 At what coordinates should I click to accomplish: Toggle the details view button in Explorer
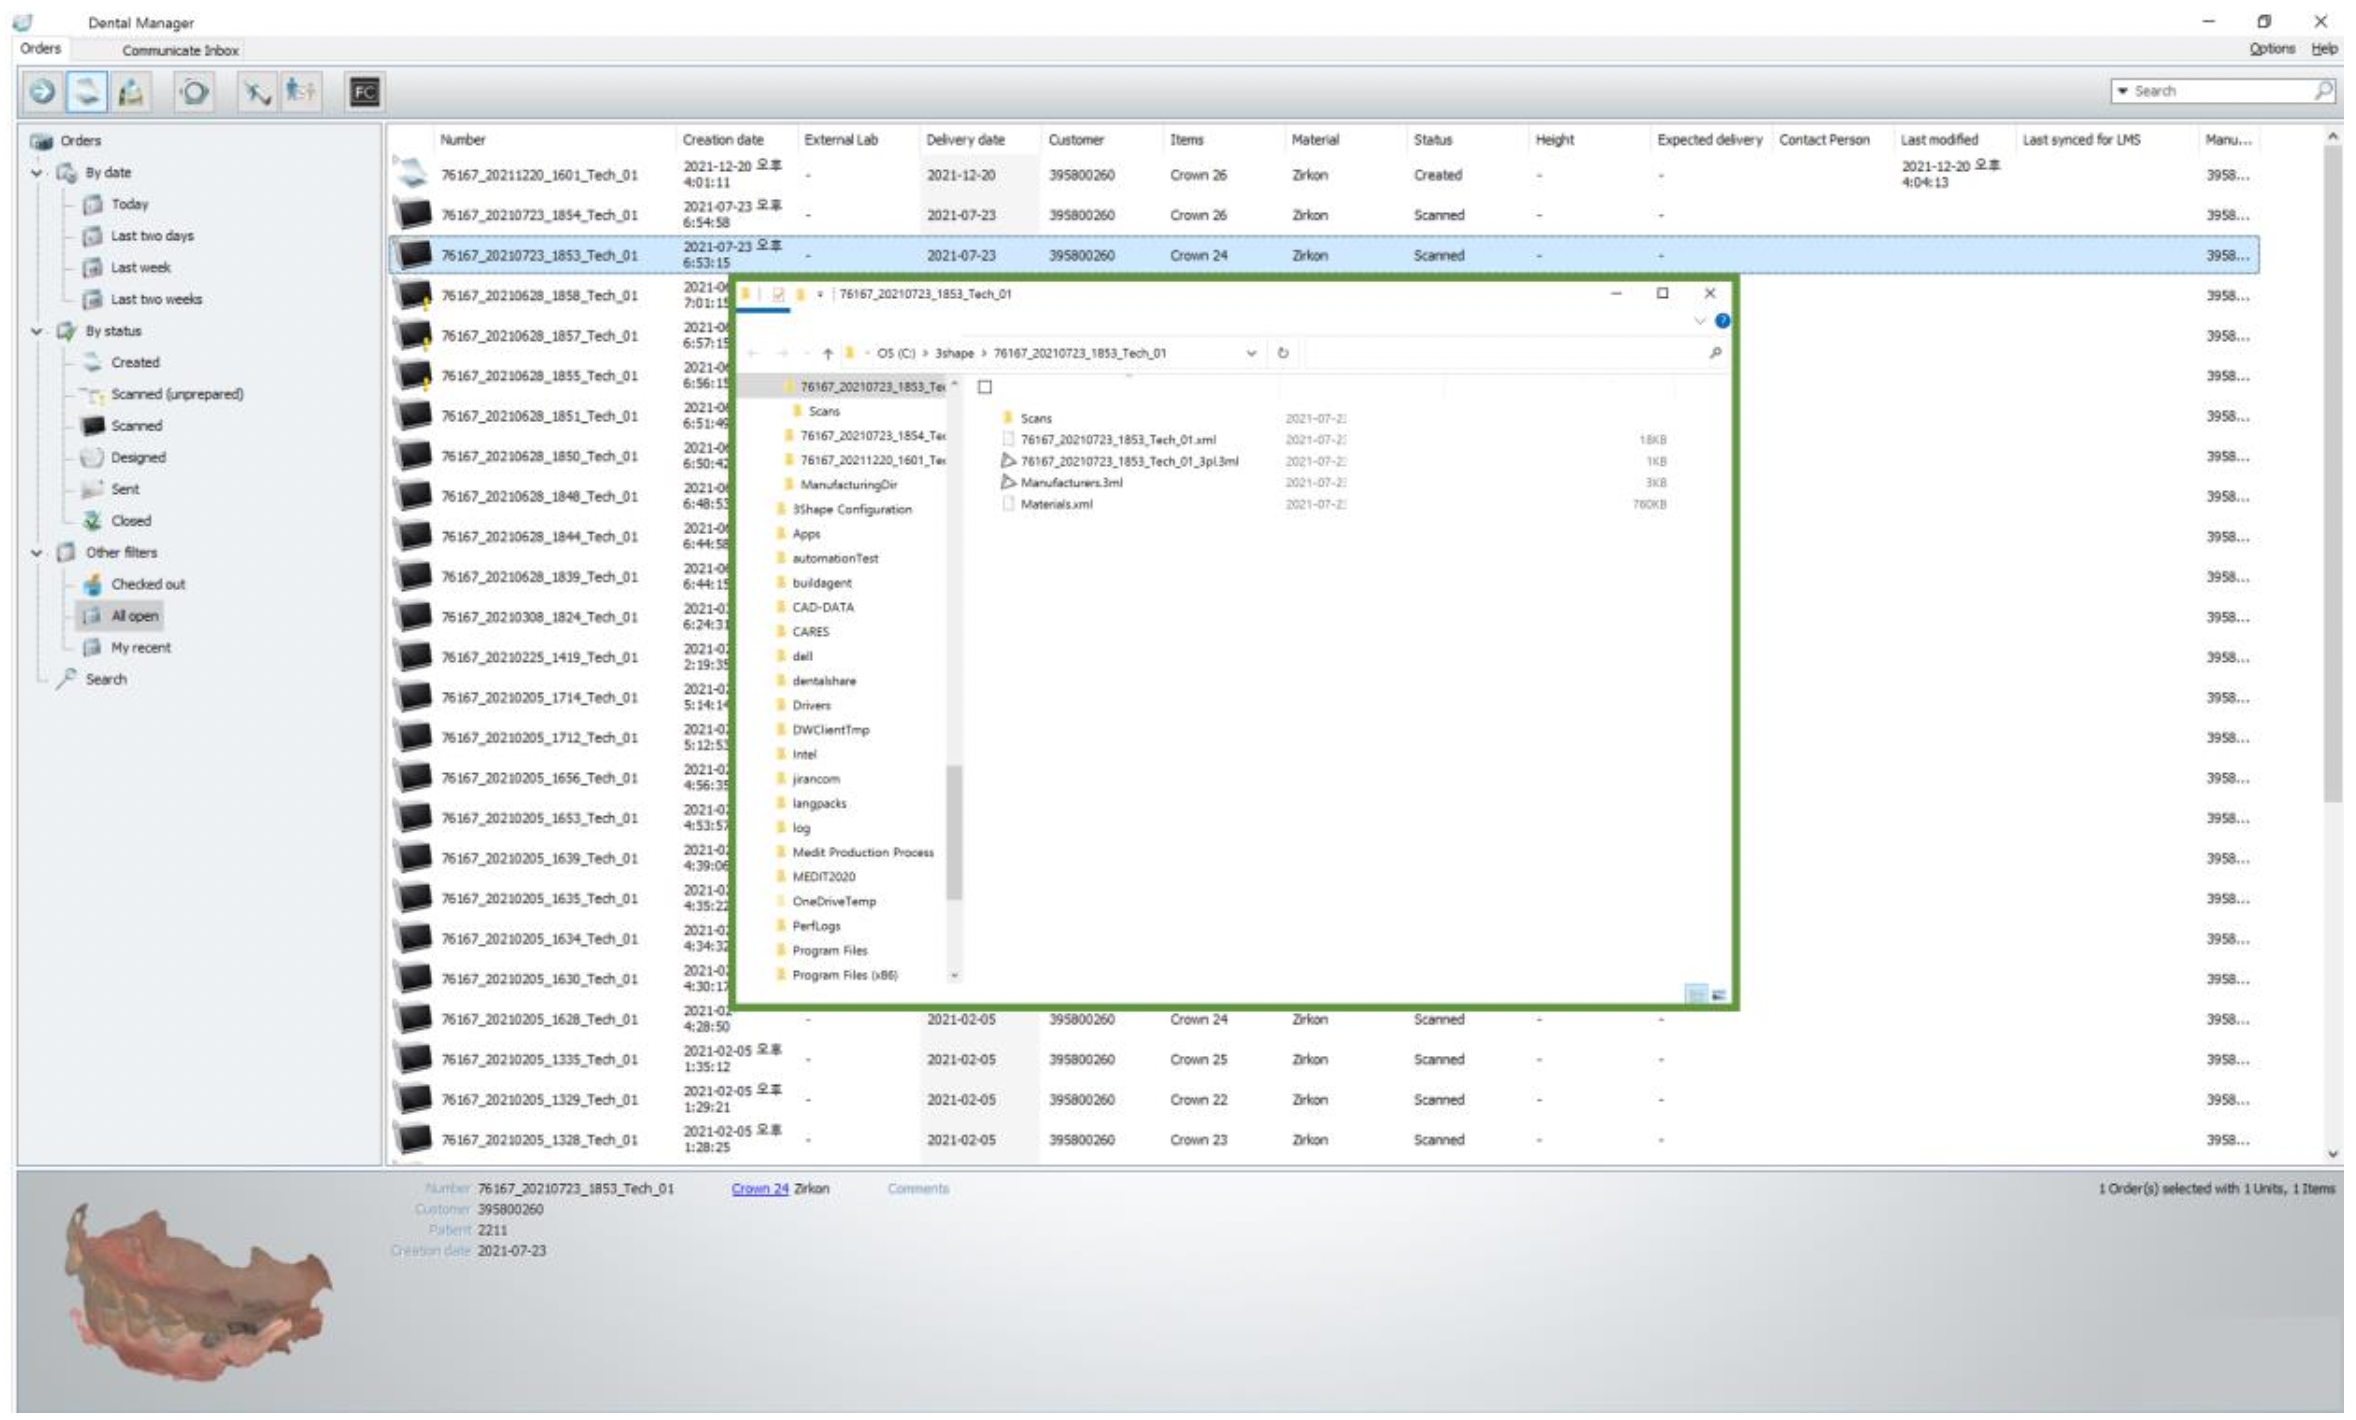click(1696, 995)
